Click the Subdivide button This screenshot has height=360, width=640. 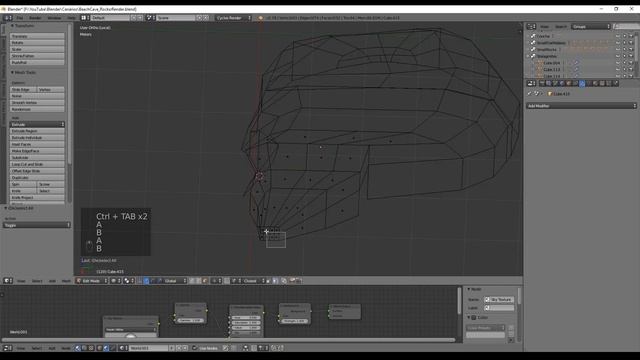(x=37, y=158)
